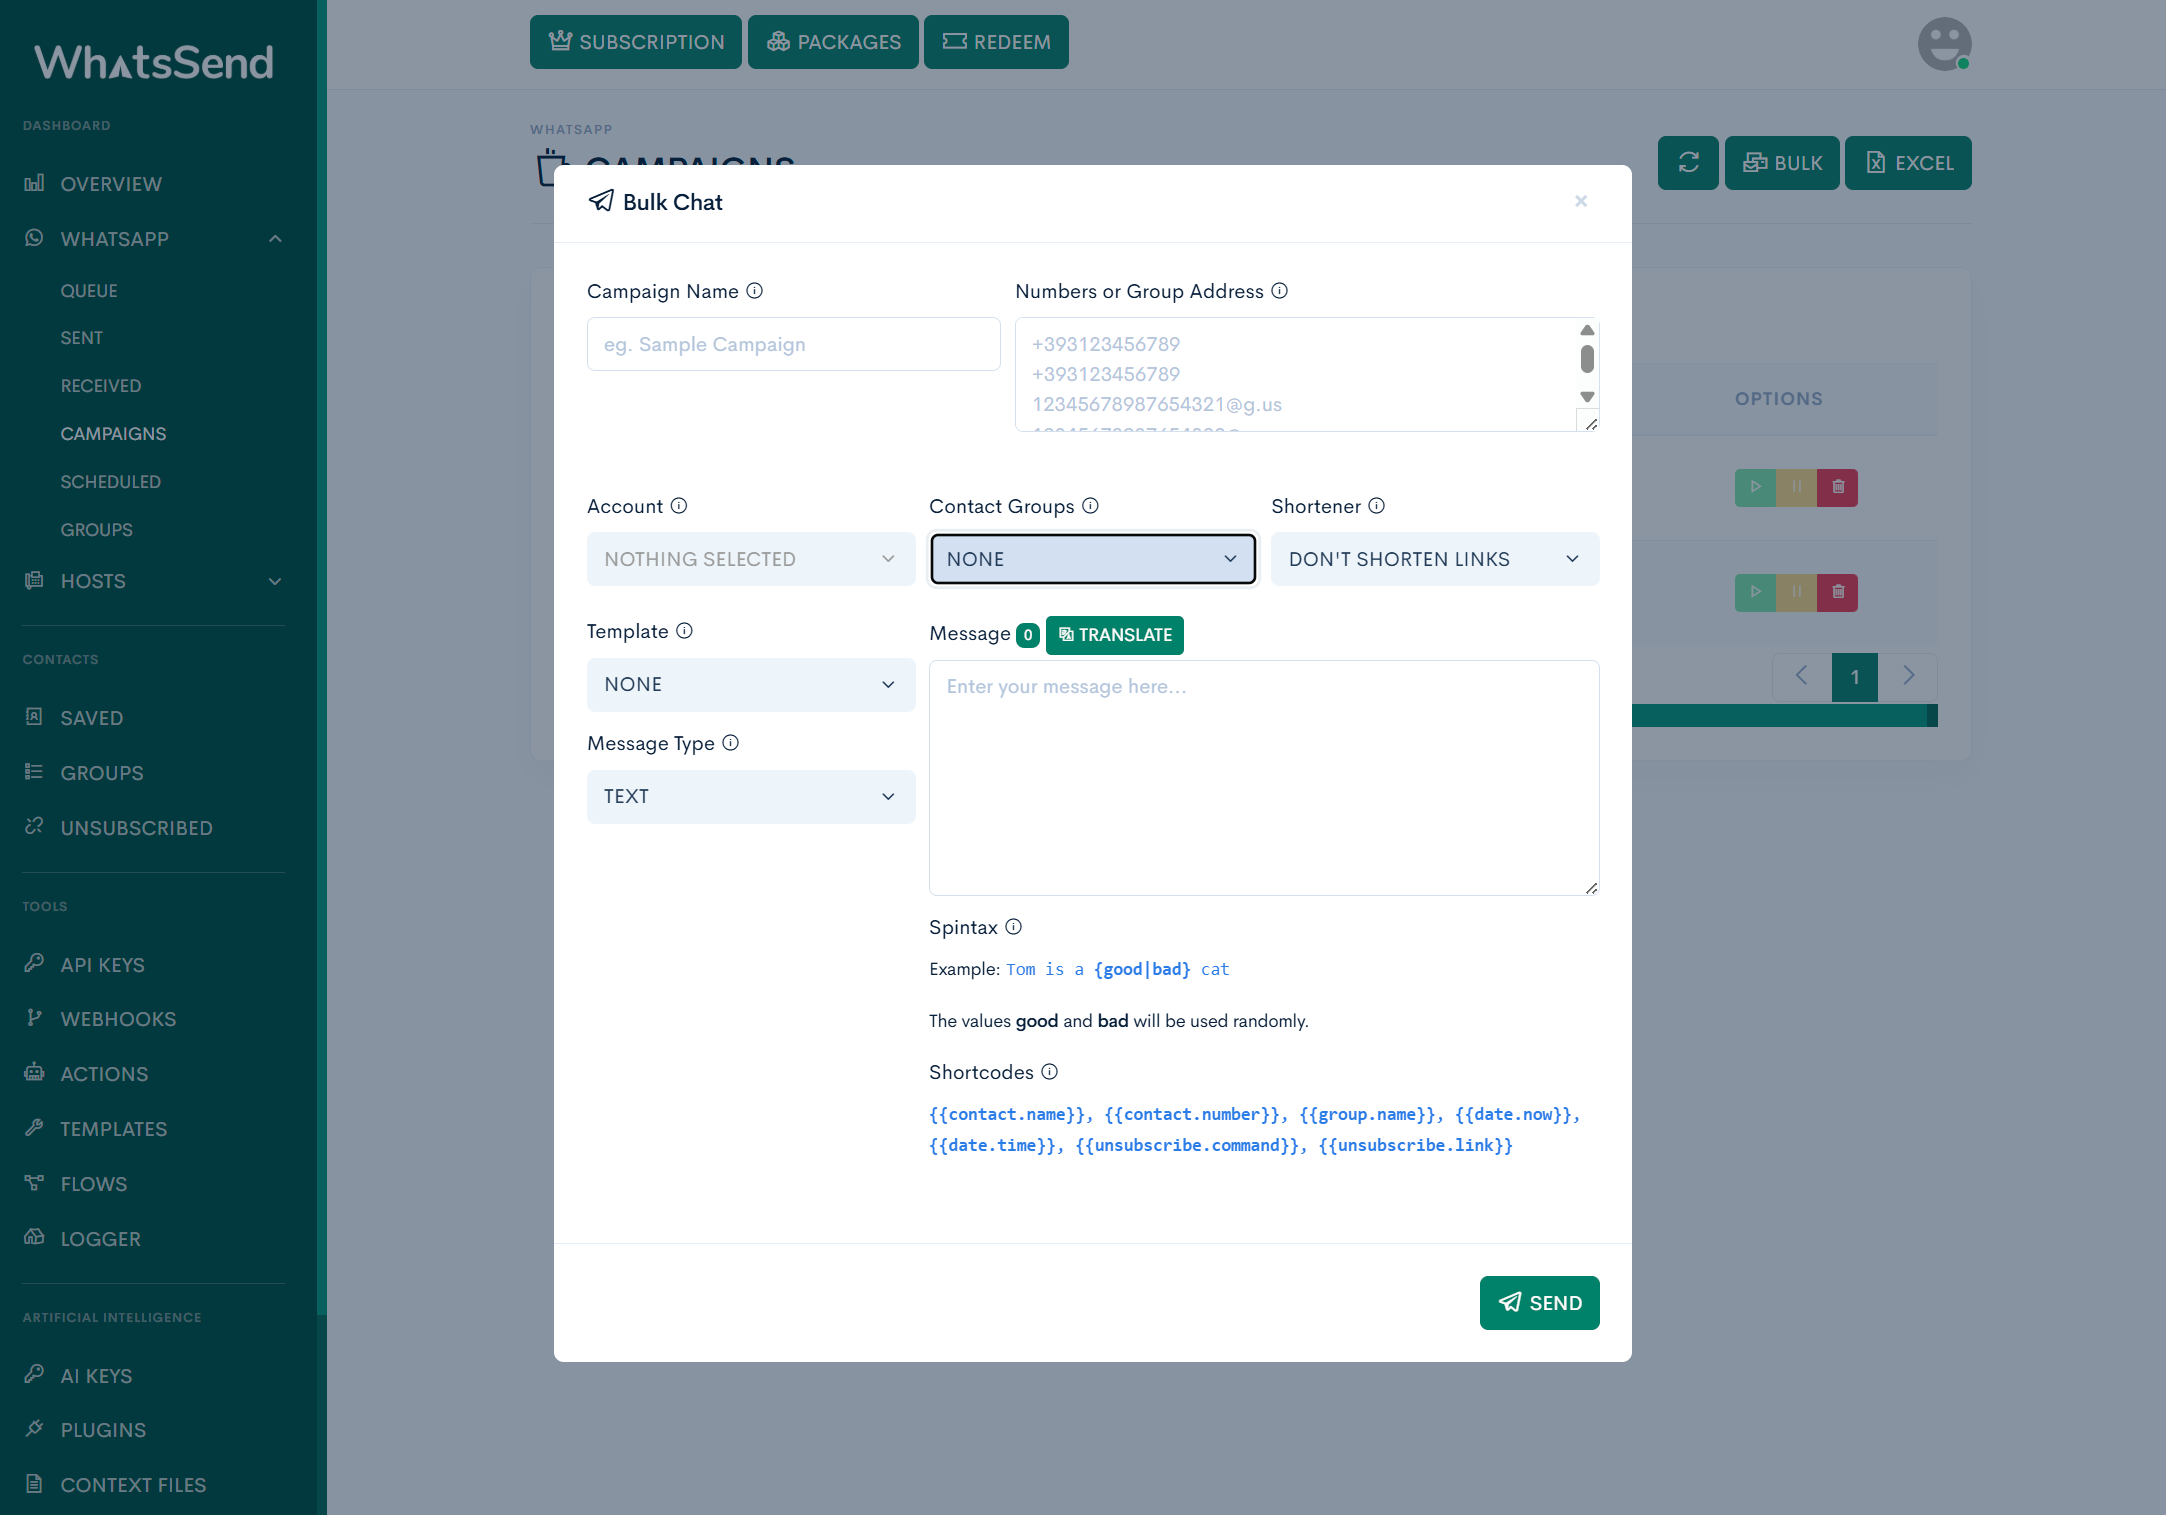The width and height of the screenshot is (2166, 1515).
Task: Click the Redeem button
Action: pos(996,42)
